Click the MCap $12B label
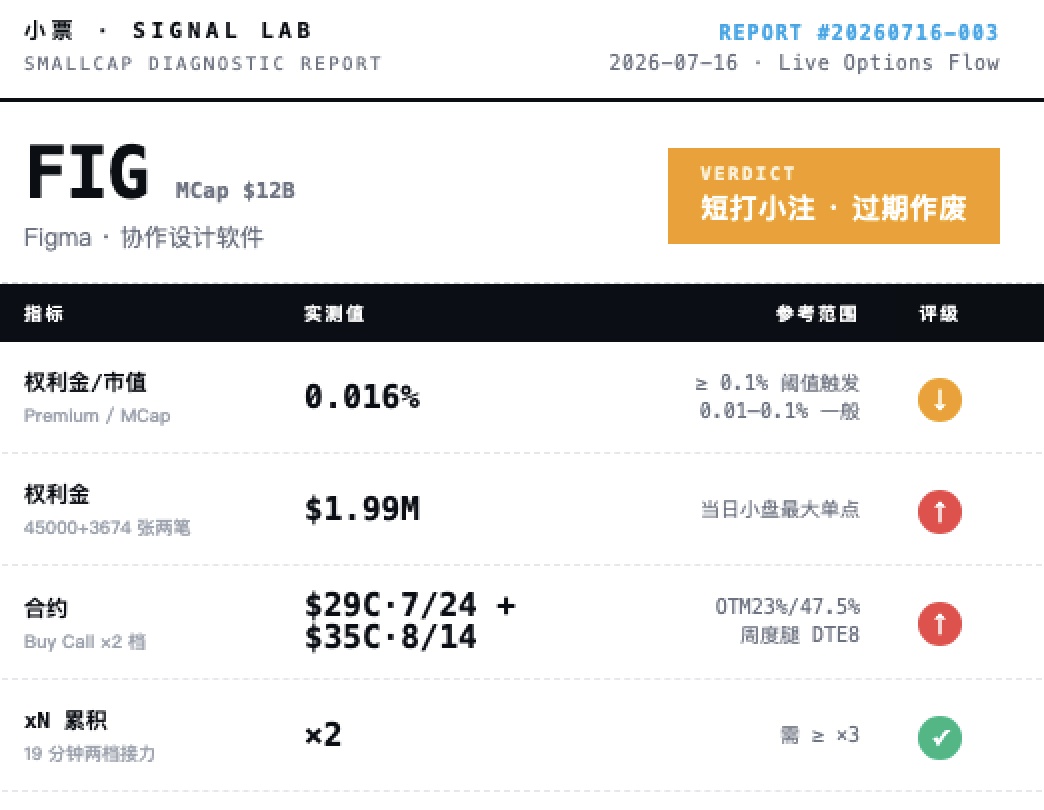This screenshot has height=810, width=1044. pos(235,190)
